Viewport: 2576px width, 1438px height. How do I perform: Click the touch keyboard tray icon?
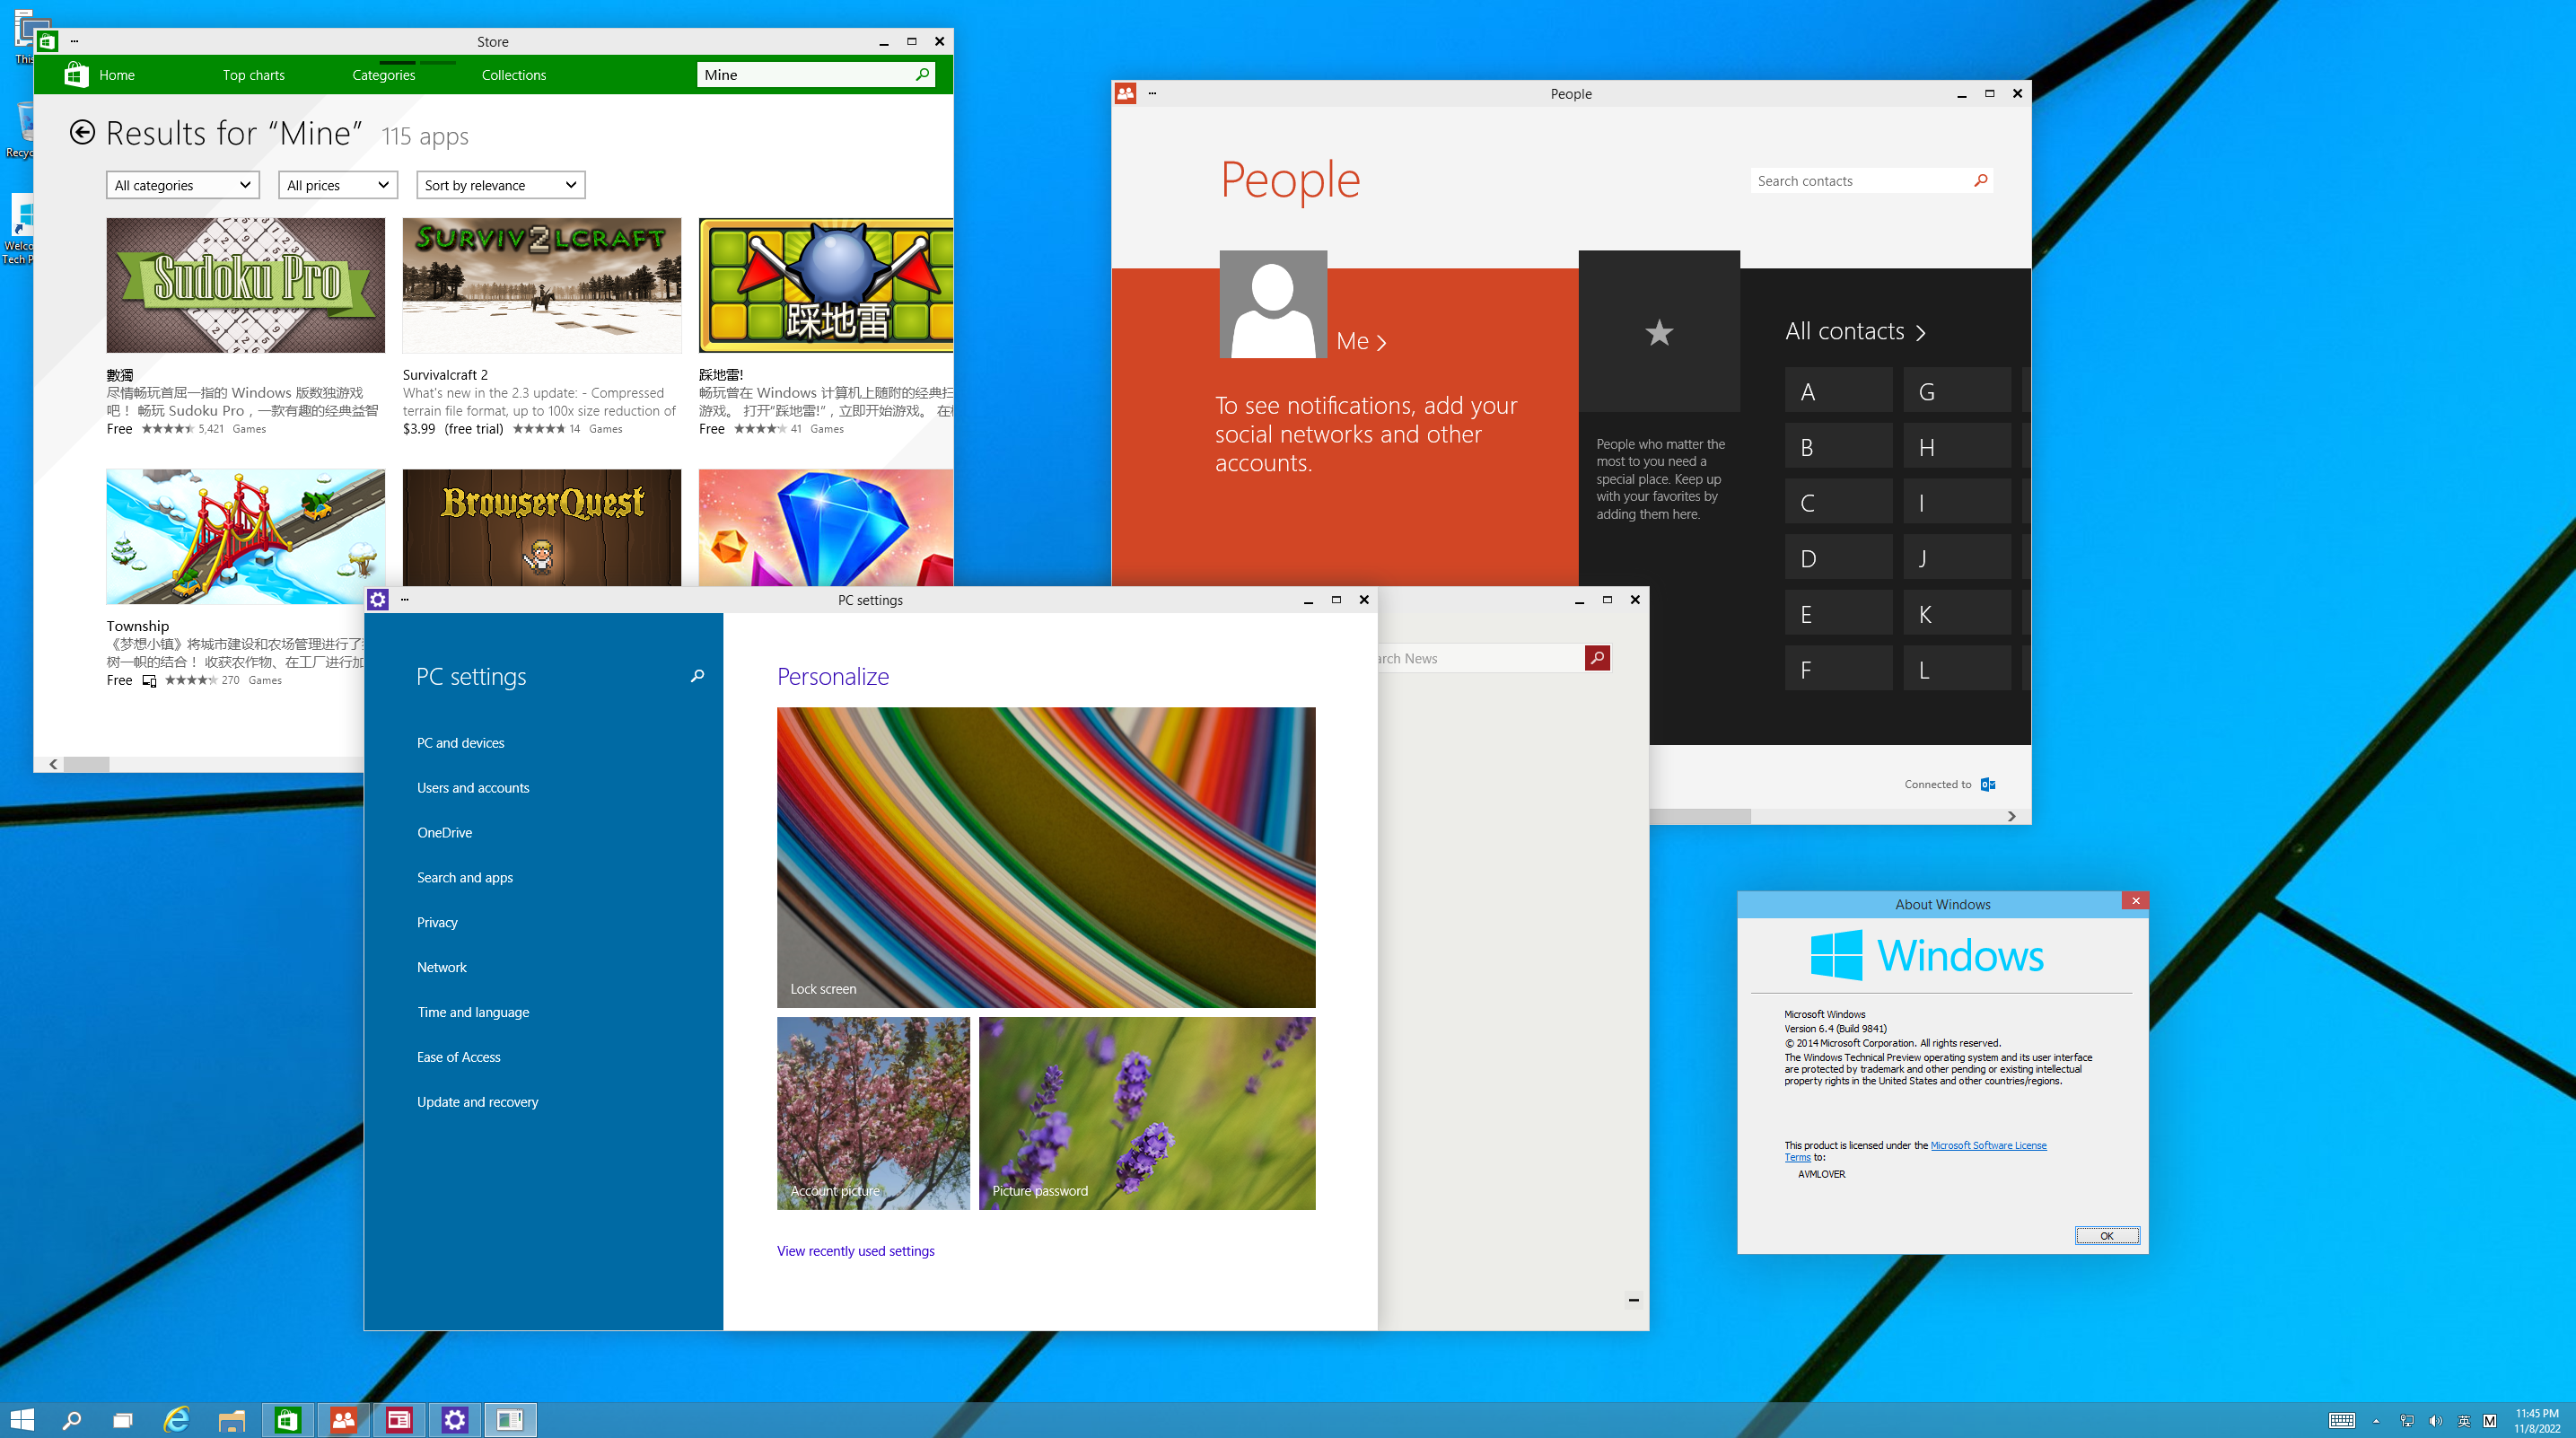pyautogui.click(x=2342, y=1420)
